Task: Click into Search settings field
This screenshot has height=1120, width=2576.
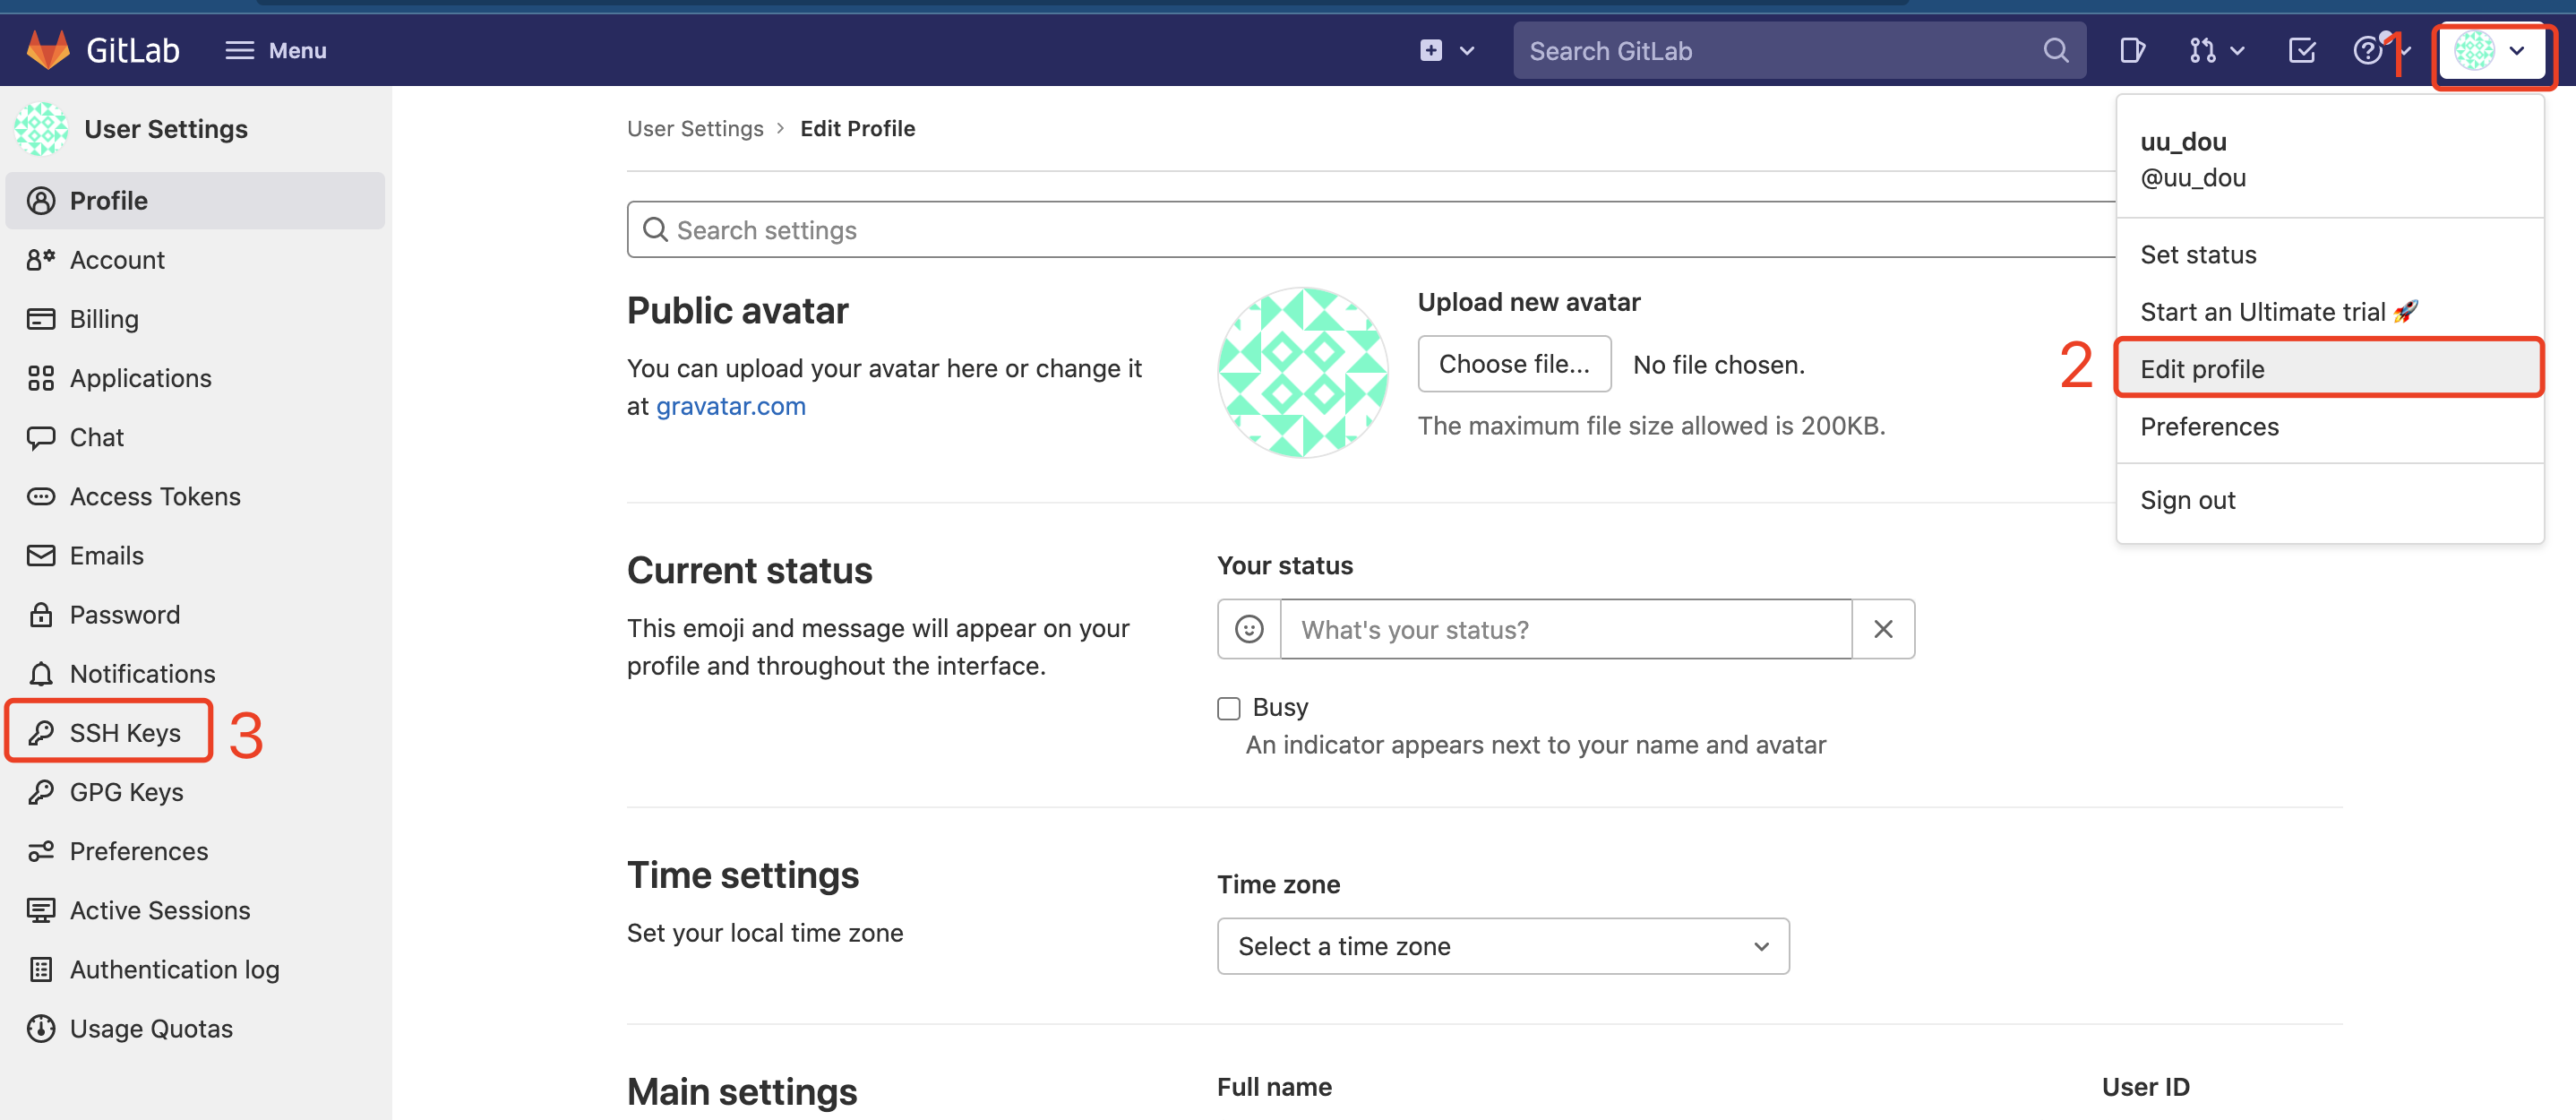Action: click(1371, 230)
